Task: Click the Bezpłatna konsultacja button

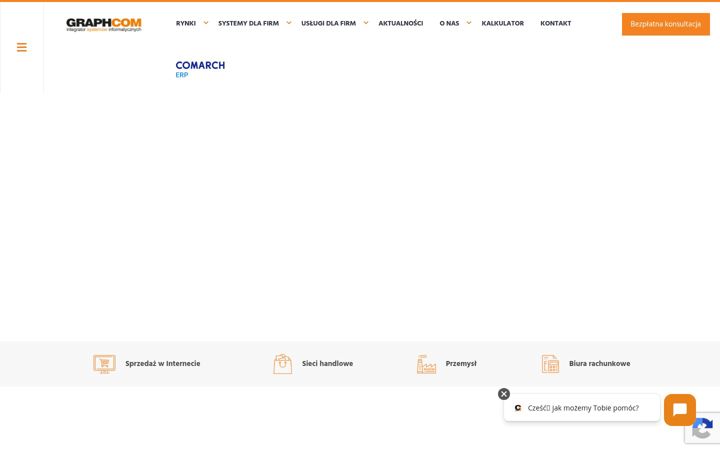Action: coord(665,24)
